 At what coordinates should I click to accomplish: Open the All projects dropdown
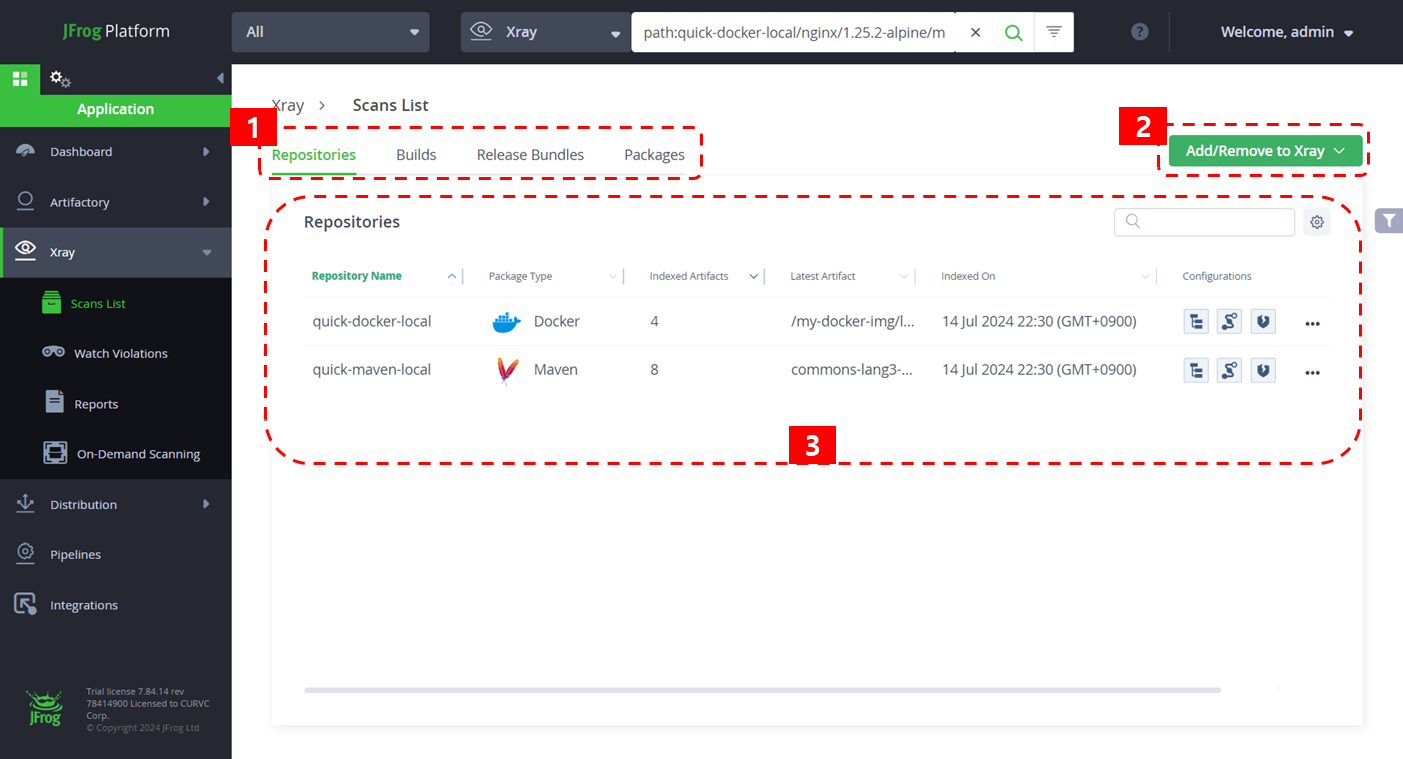pyautogui.click(x=331, y=32)
